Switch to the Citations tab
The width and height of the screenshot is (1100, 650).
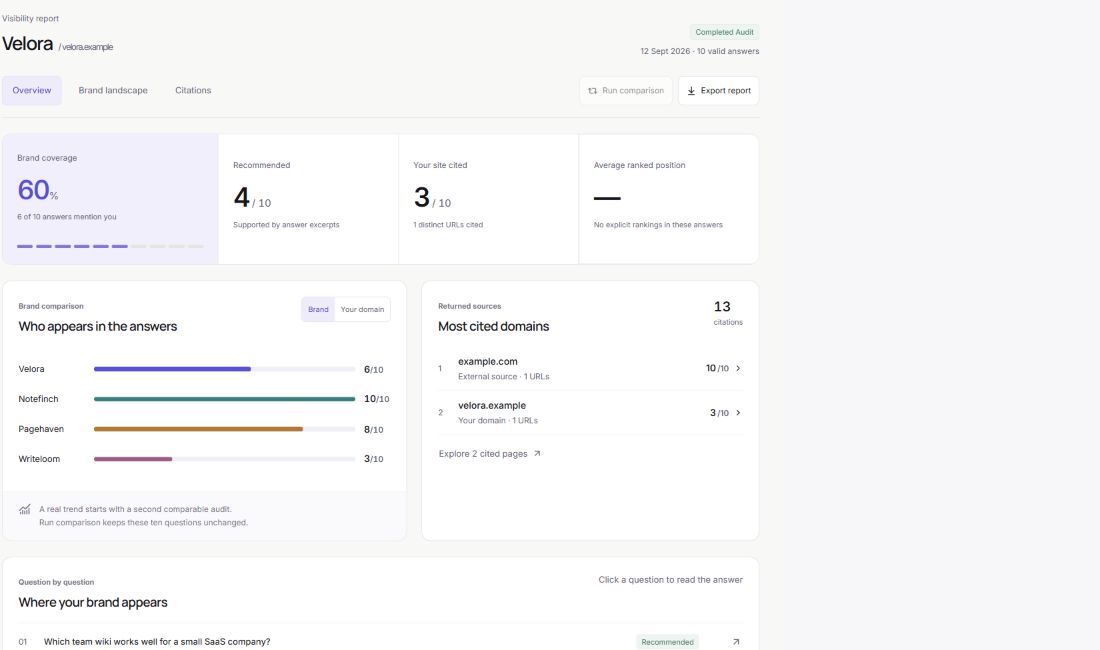coord(193,90)
